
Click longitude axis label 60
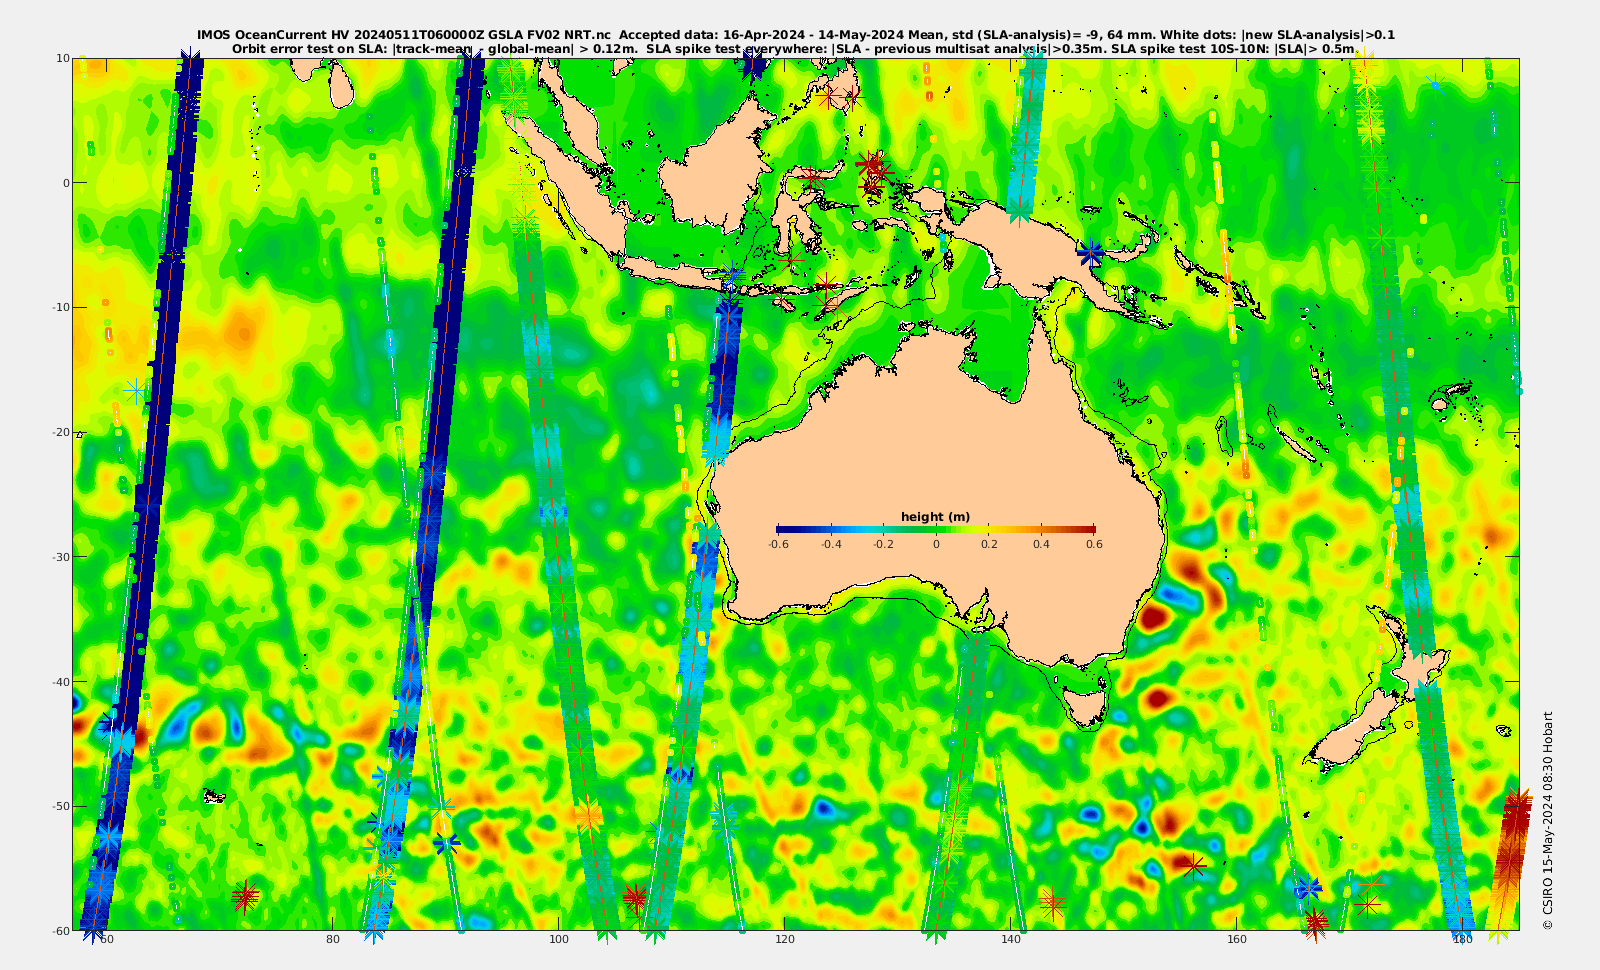pos(107,940)
